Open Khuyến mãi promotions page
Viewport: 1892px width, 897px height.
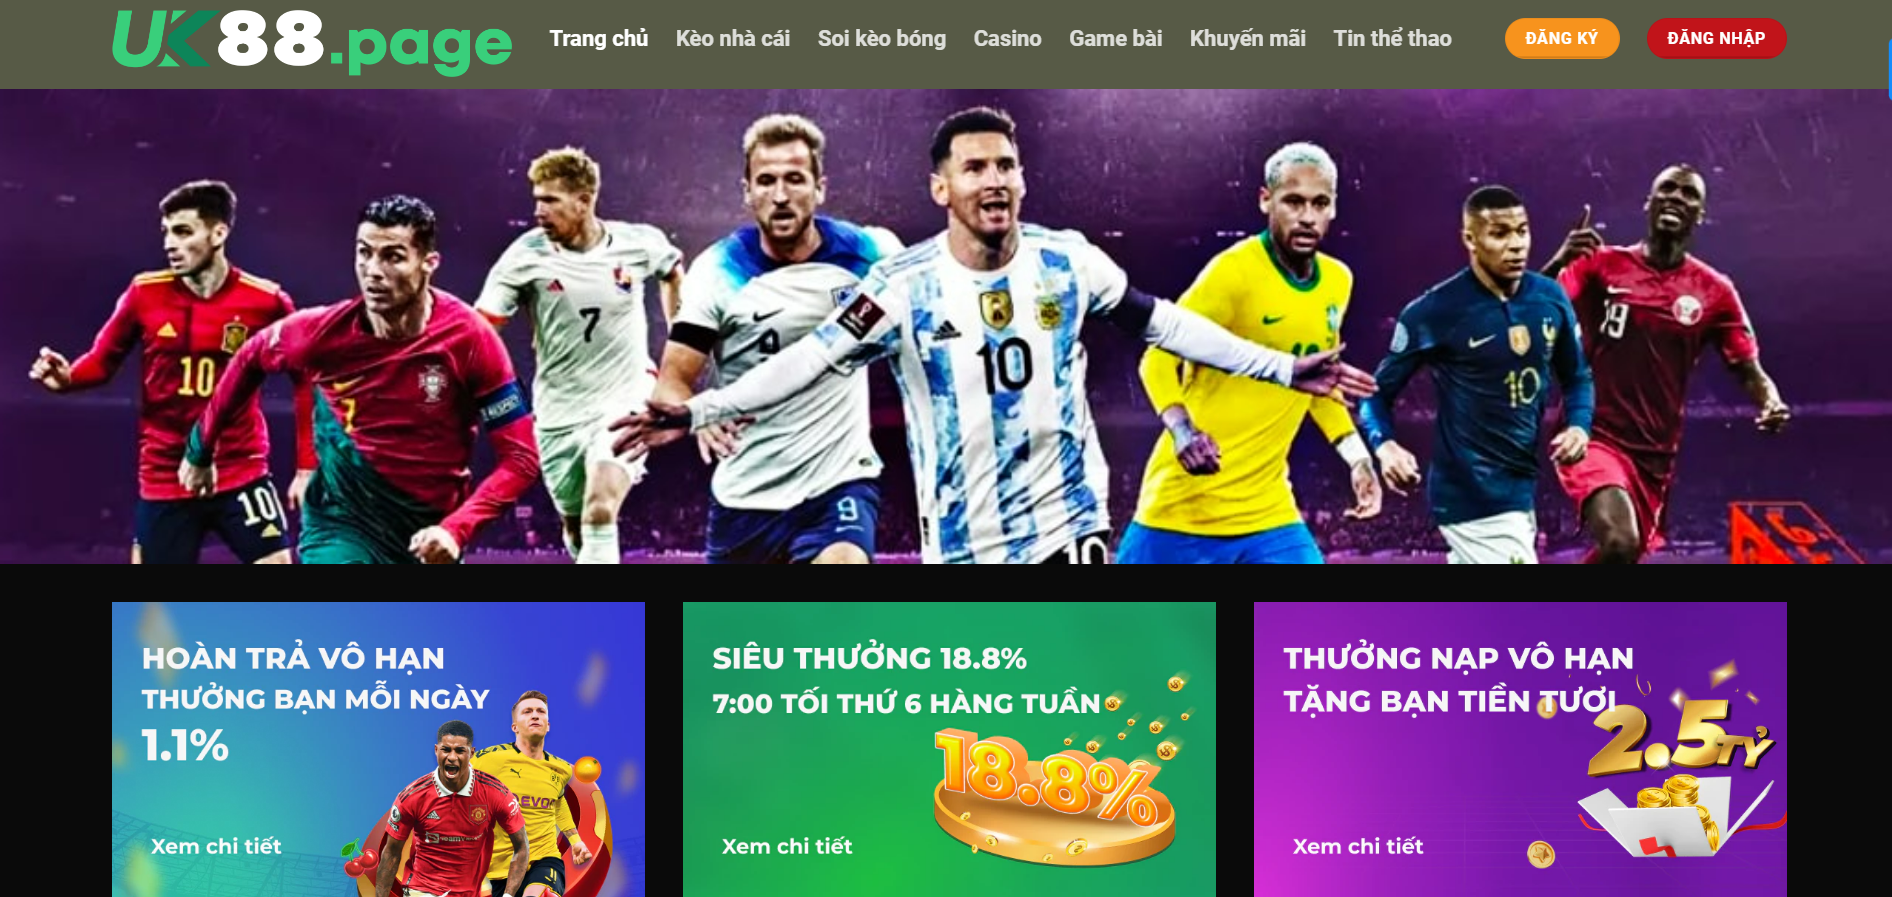[1247, 39]
